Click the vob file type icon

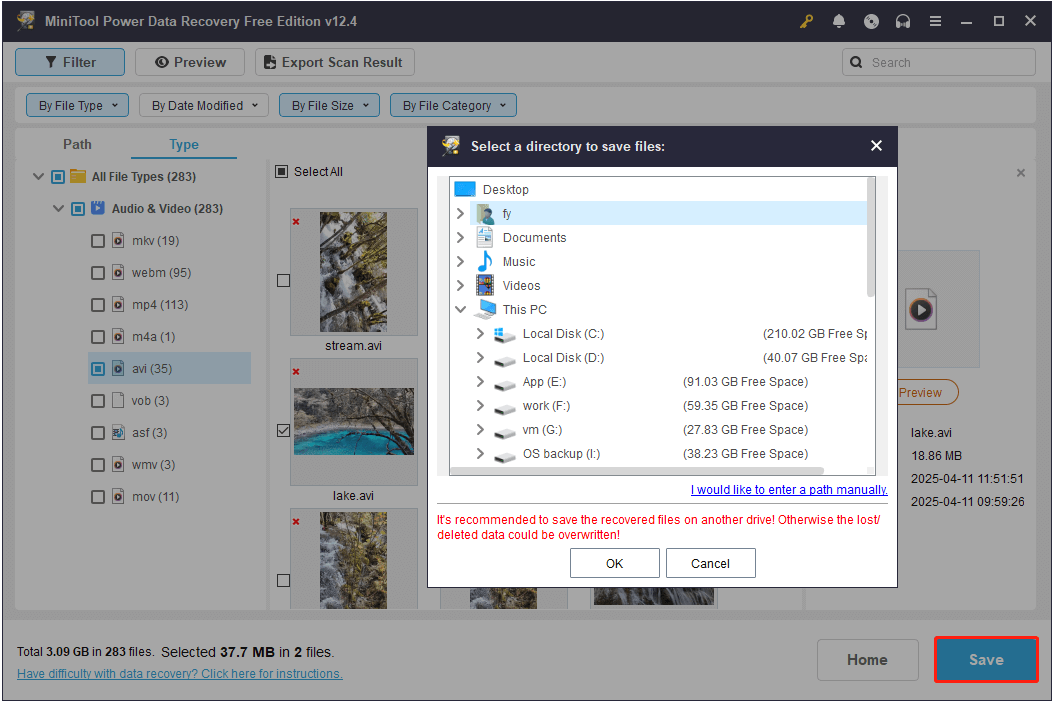click(118, 400)
